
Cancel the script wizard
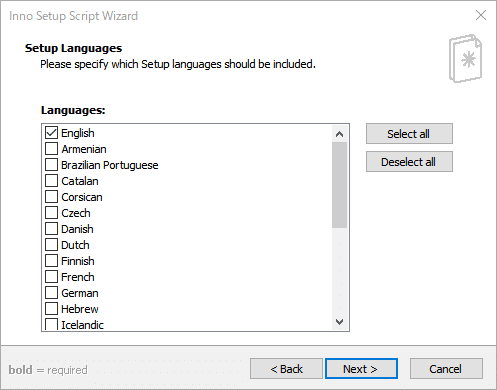446,369
